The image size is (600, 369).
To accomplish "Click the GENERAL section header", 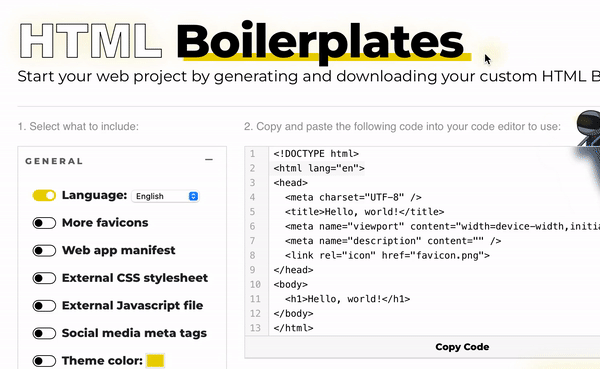I will (54, 161).
